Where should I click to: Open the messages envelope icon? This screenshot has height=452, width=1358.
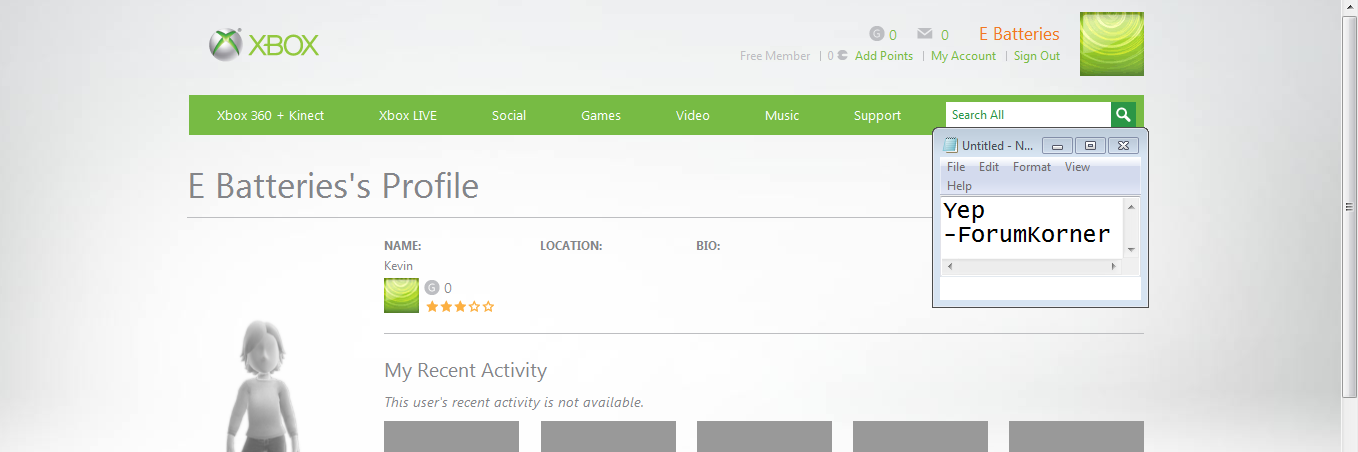[x=925, y=34]
